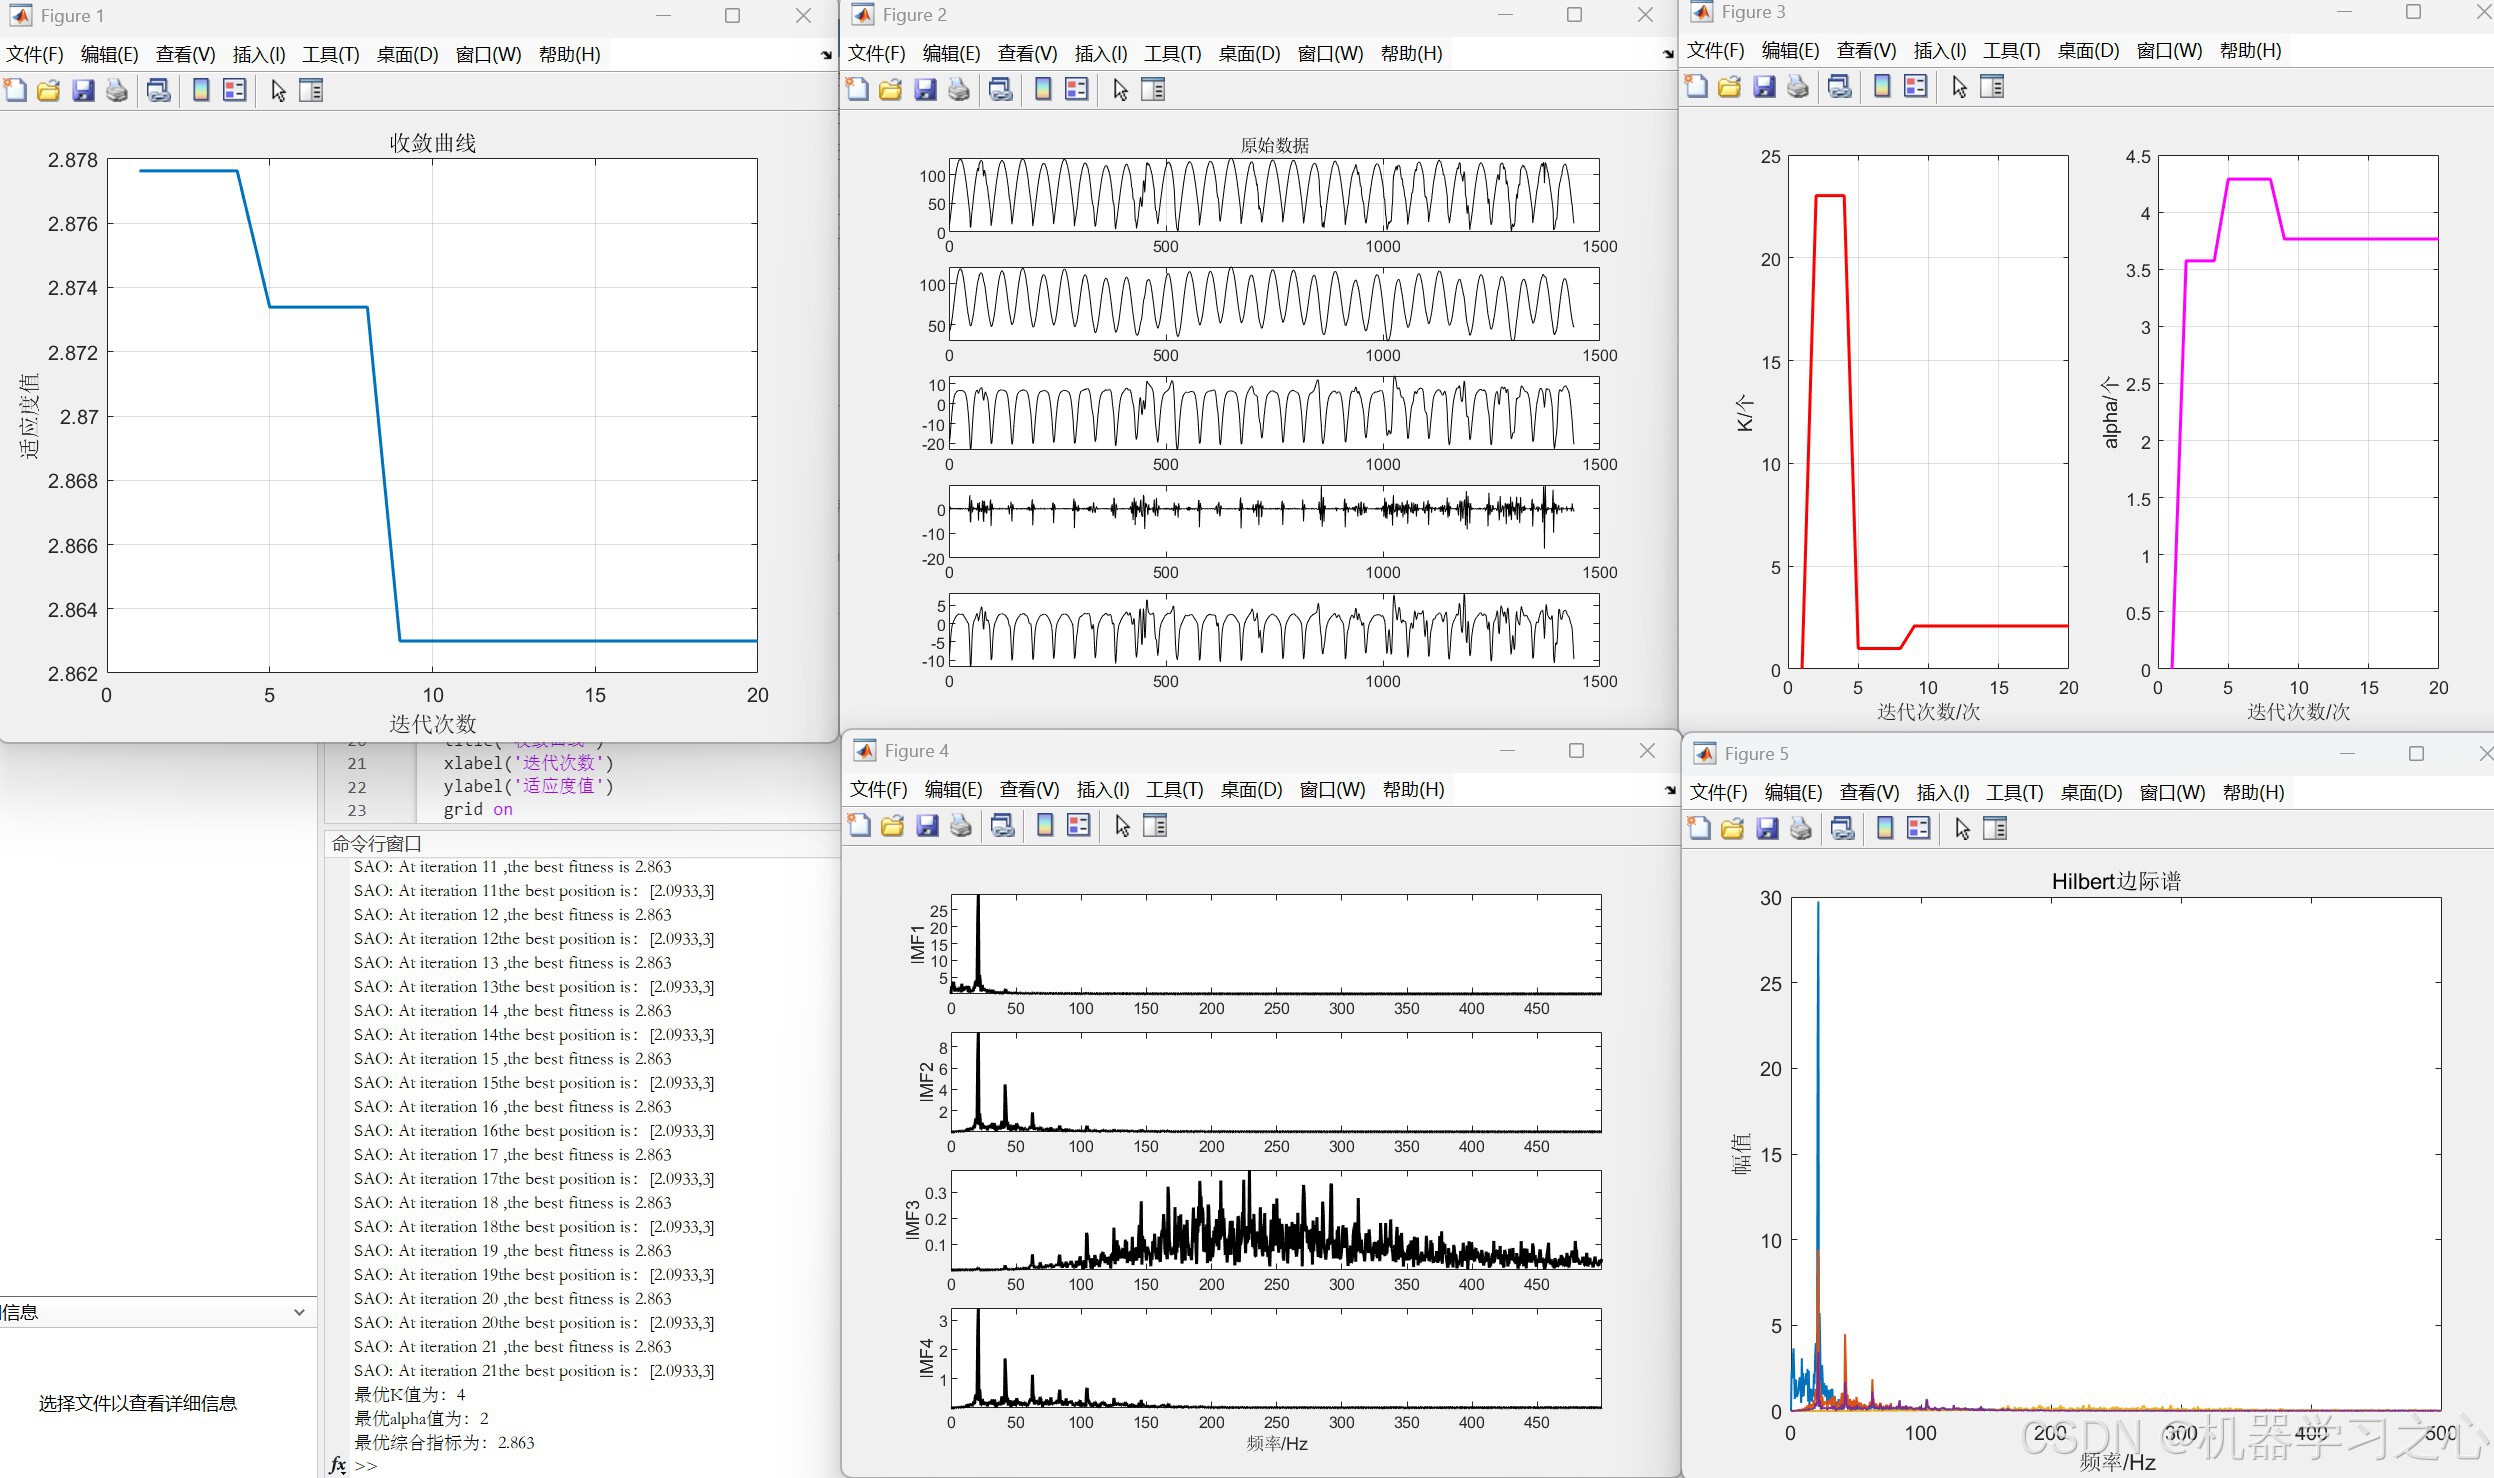2494x1478 pixels.
Task: Insert a colorbar in Figure 1
Action: 201,91
